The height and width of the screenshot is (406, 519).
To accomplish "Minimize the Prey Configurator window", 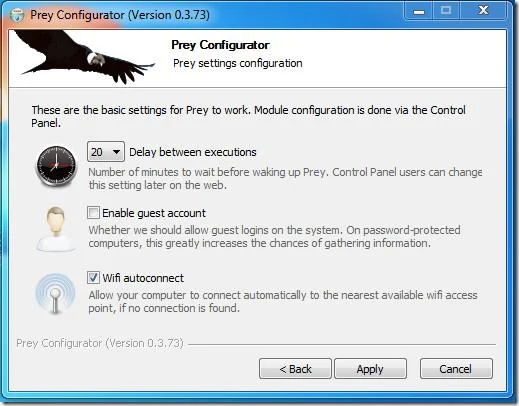I will coord(419,12).
